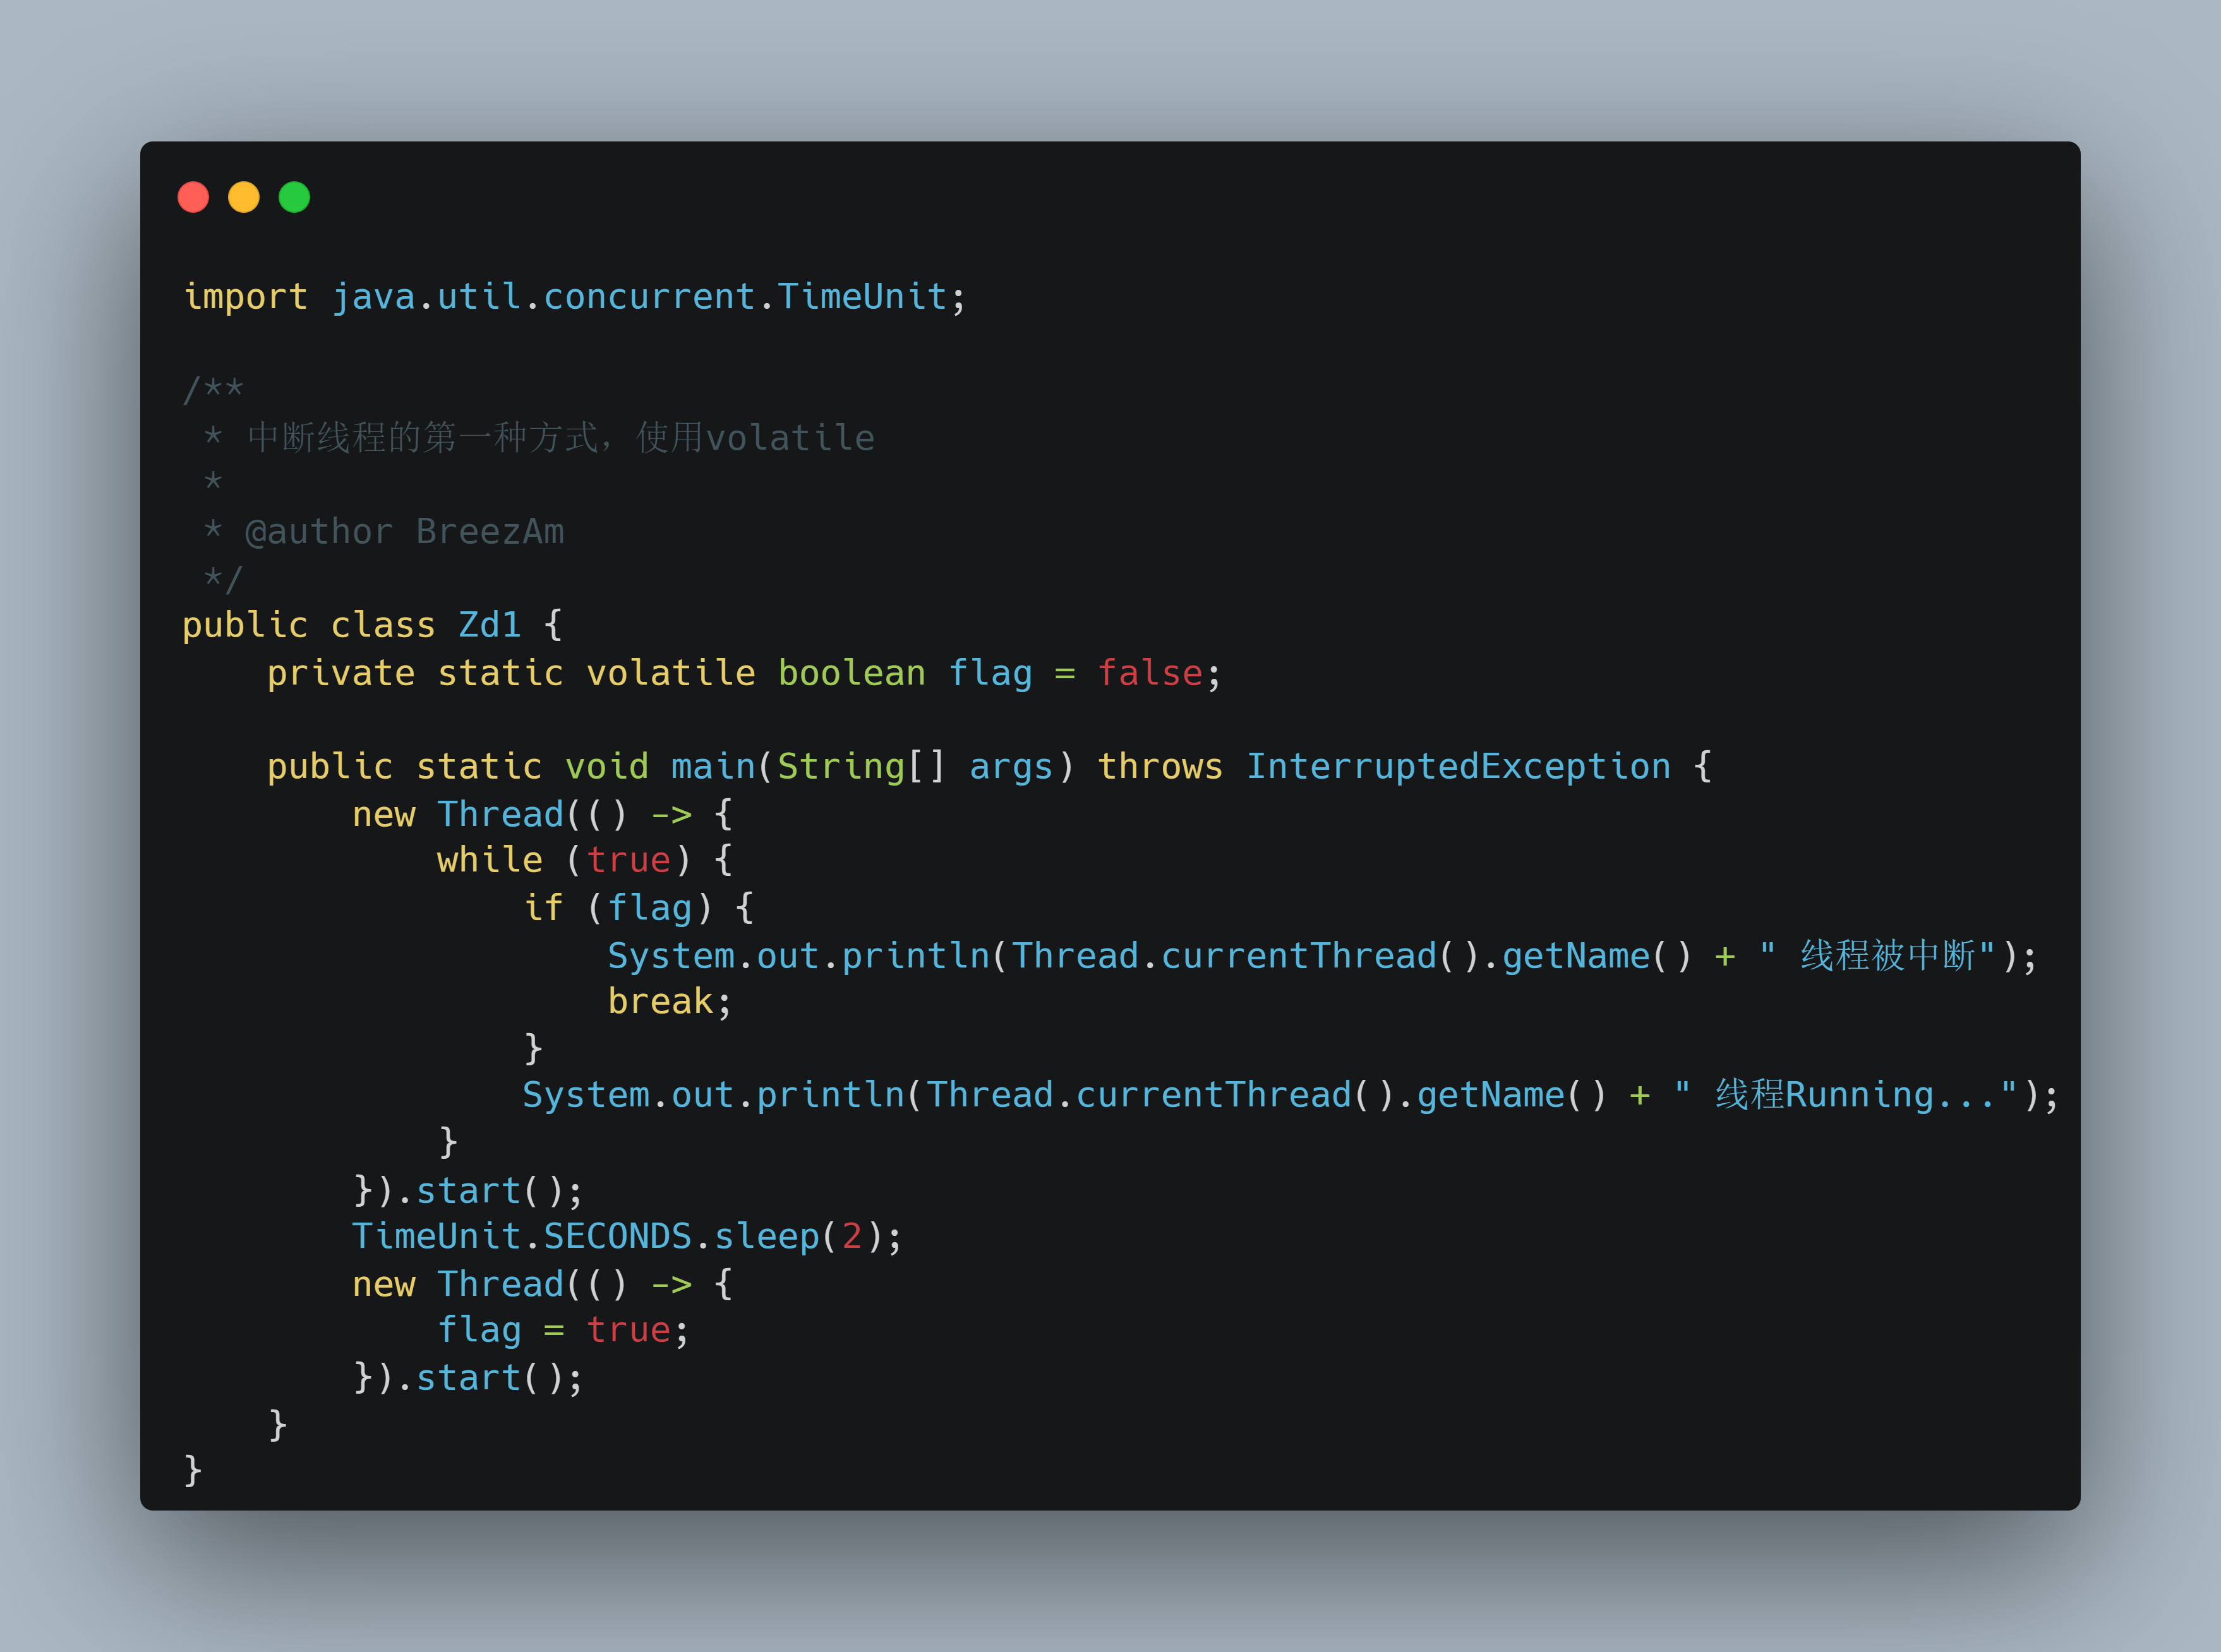Click the red number 2 in sleep
The height and width of the screenshot is (1652, 2221).
click(851, 1236)
